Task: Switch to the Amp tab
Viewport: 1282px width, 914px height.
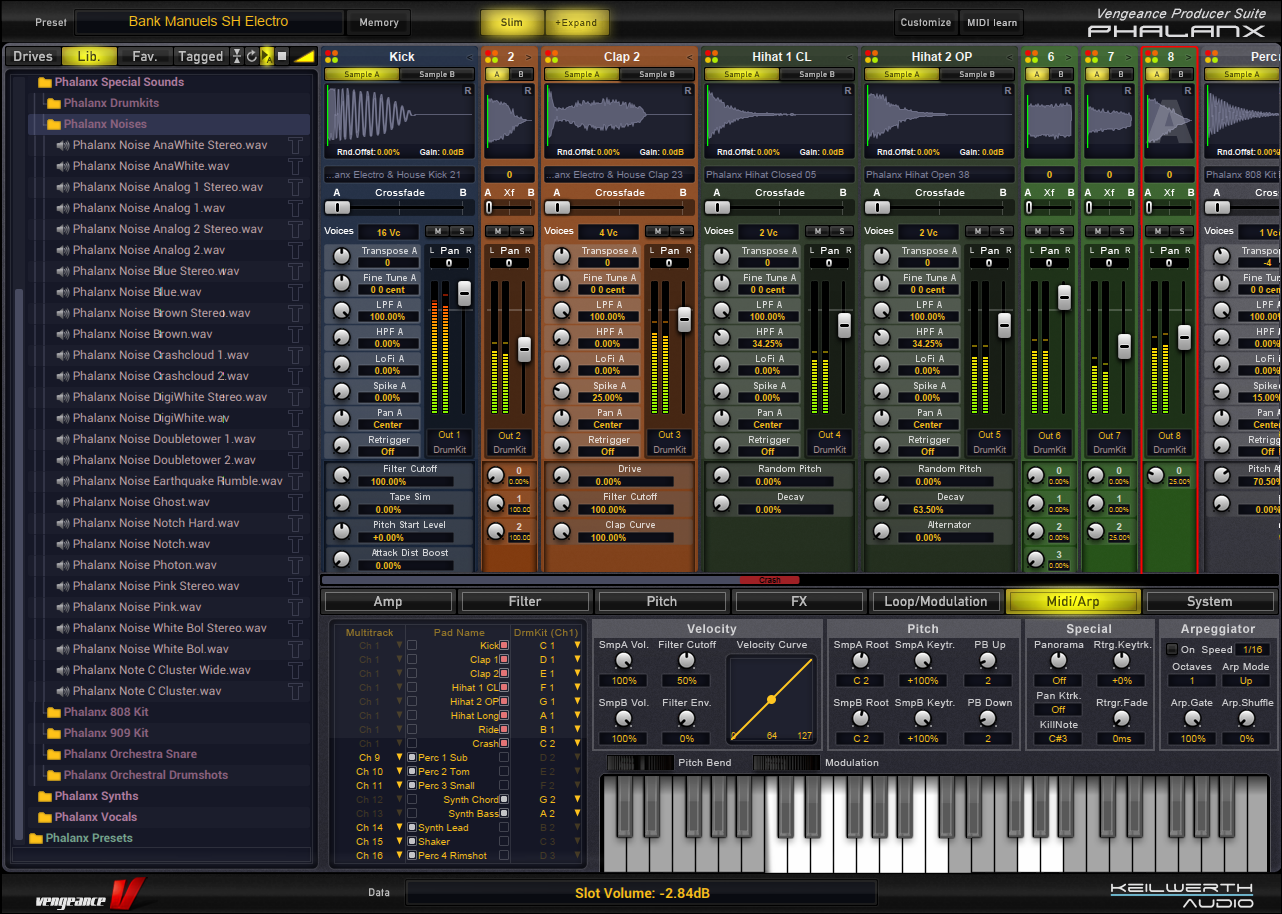Action: (388, 602)
